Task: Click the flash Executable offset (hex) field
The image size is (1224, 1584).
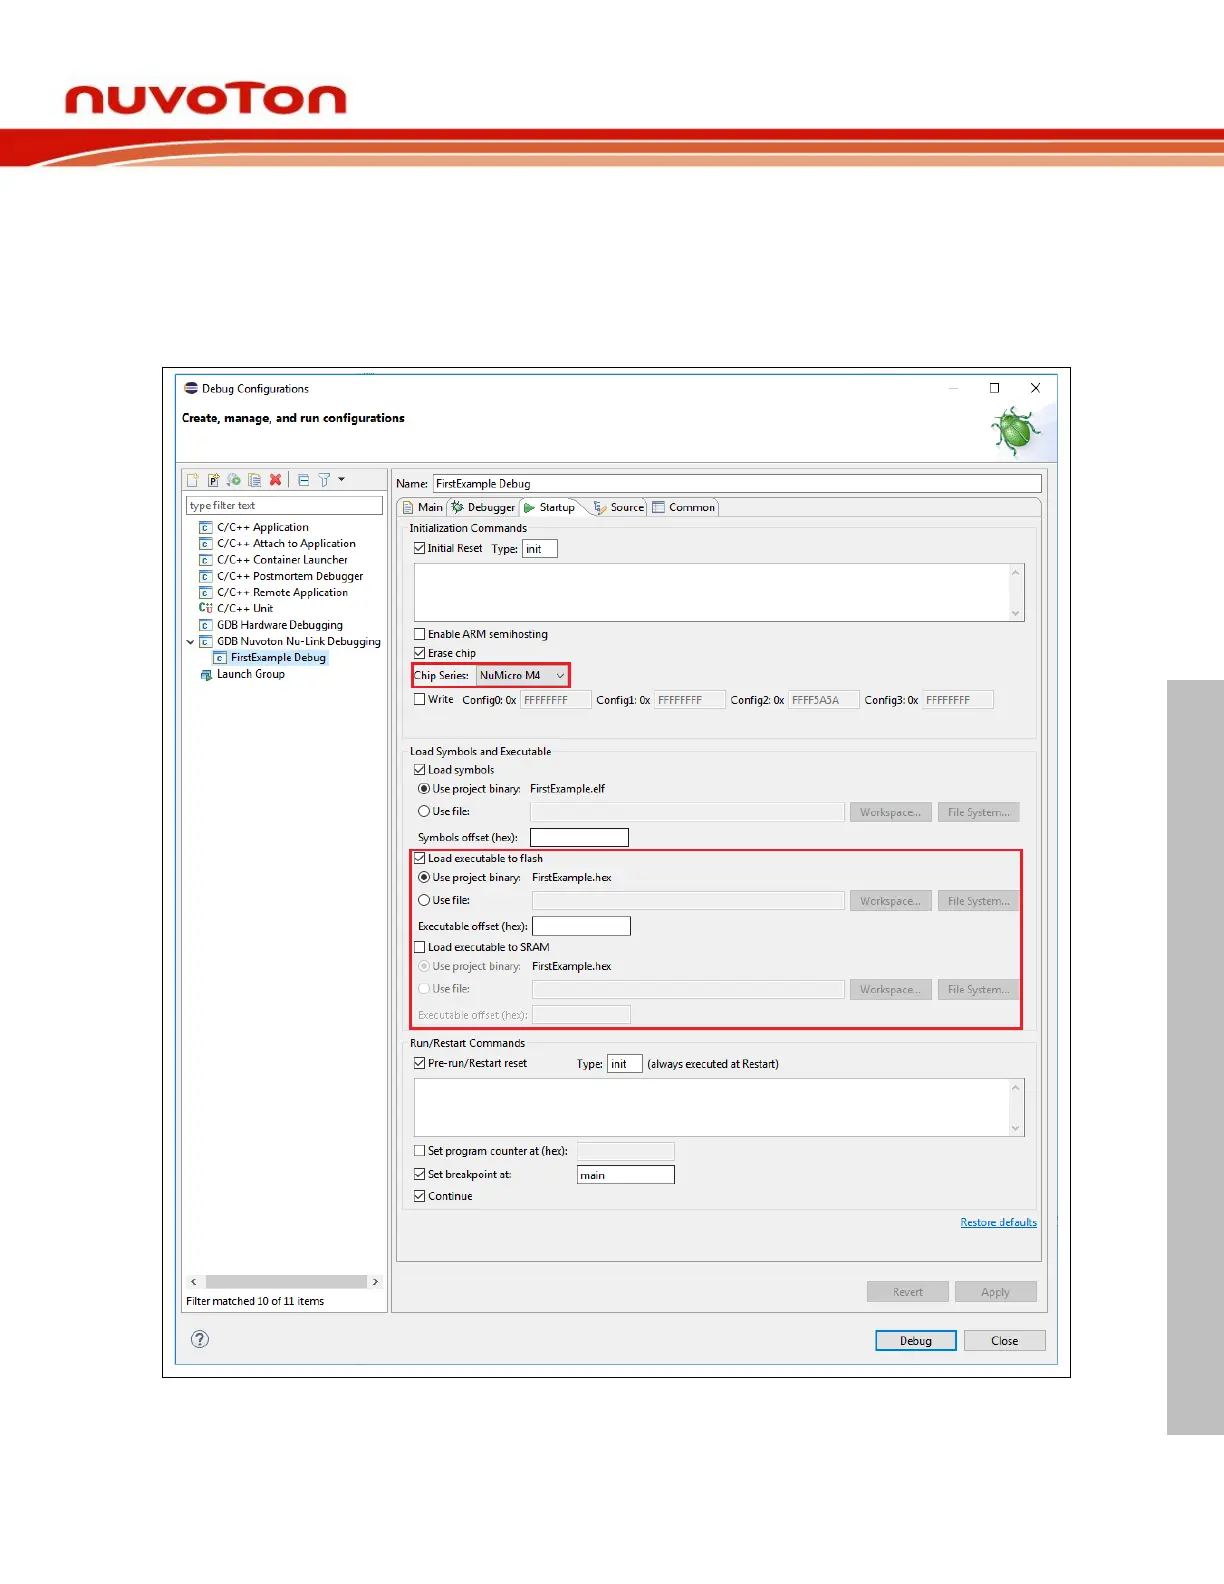Action: pos(581,926)
